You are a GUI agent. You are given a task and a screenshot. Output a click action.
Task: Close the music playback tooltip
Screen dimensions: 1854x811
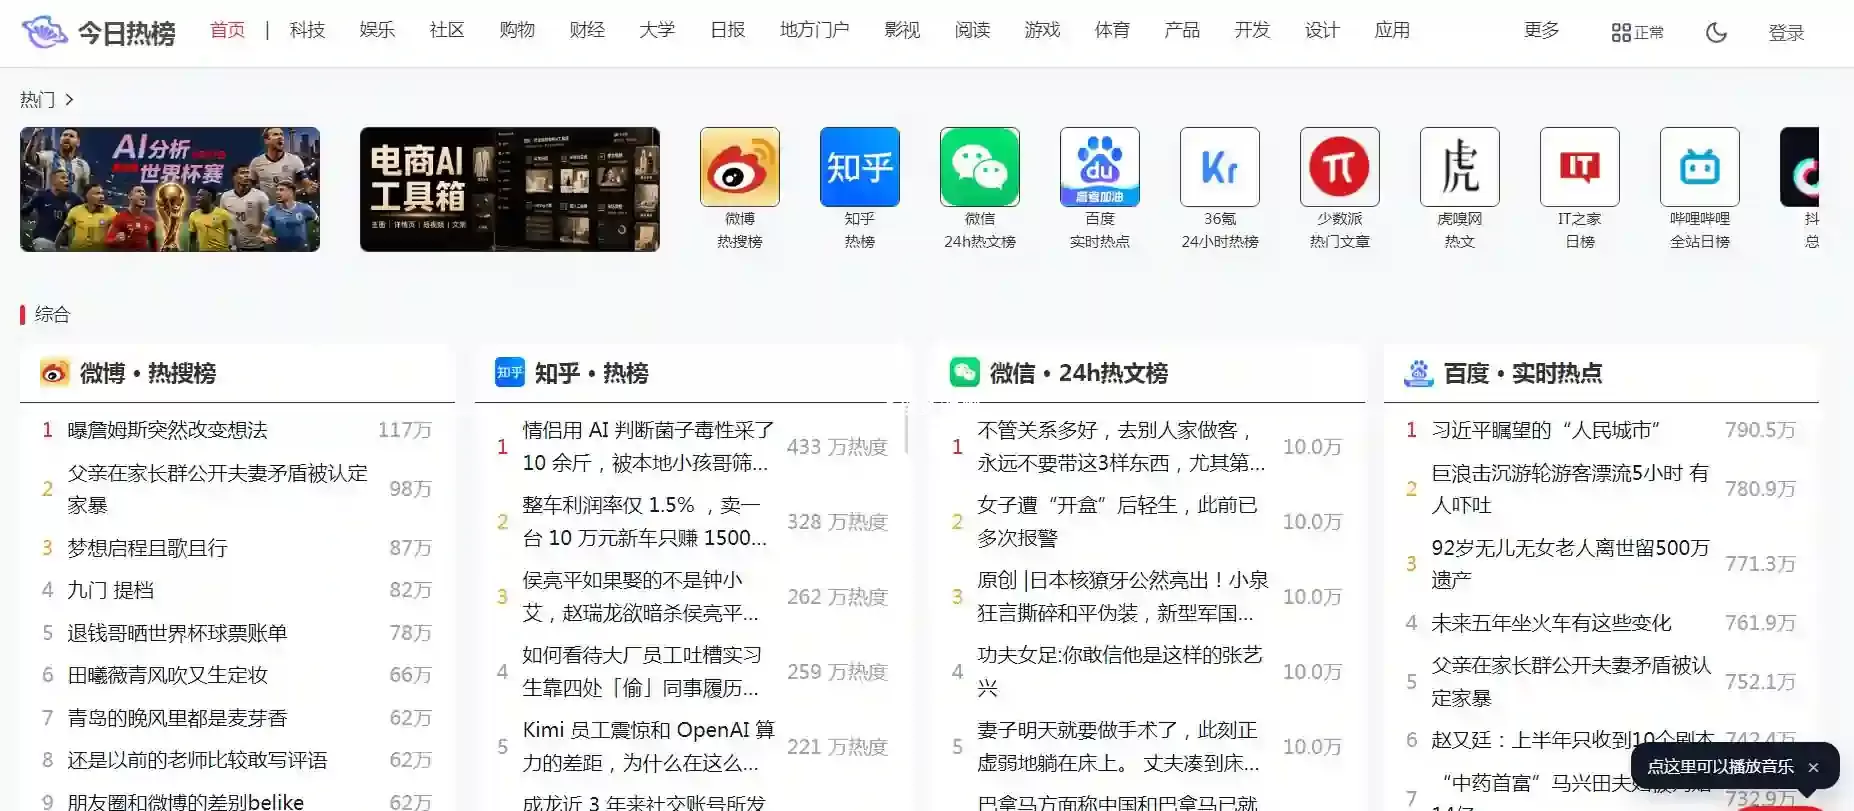click(1813, 767)
